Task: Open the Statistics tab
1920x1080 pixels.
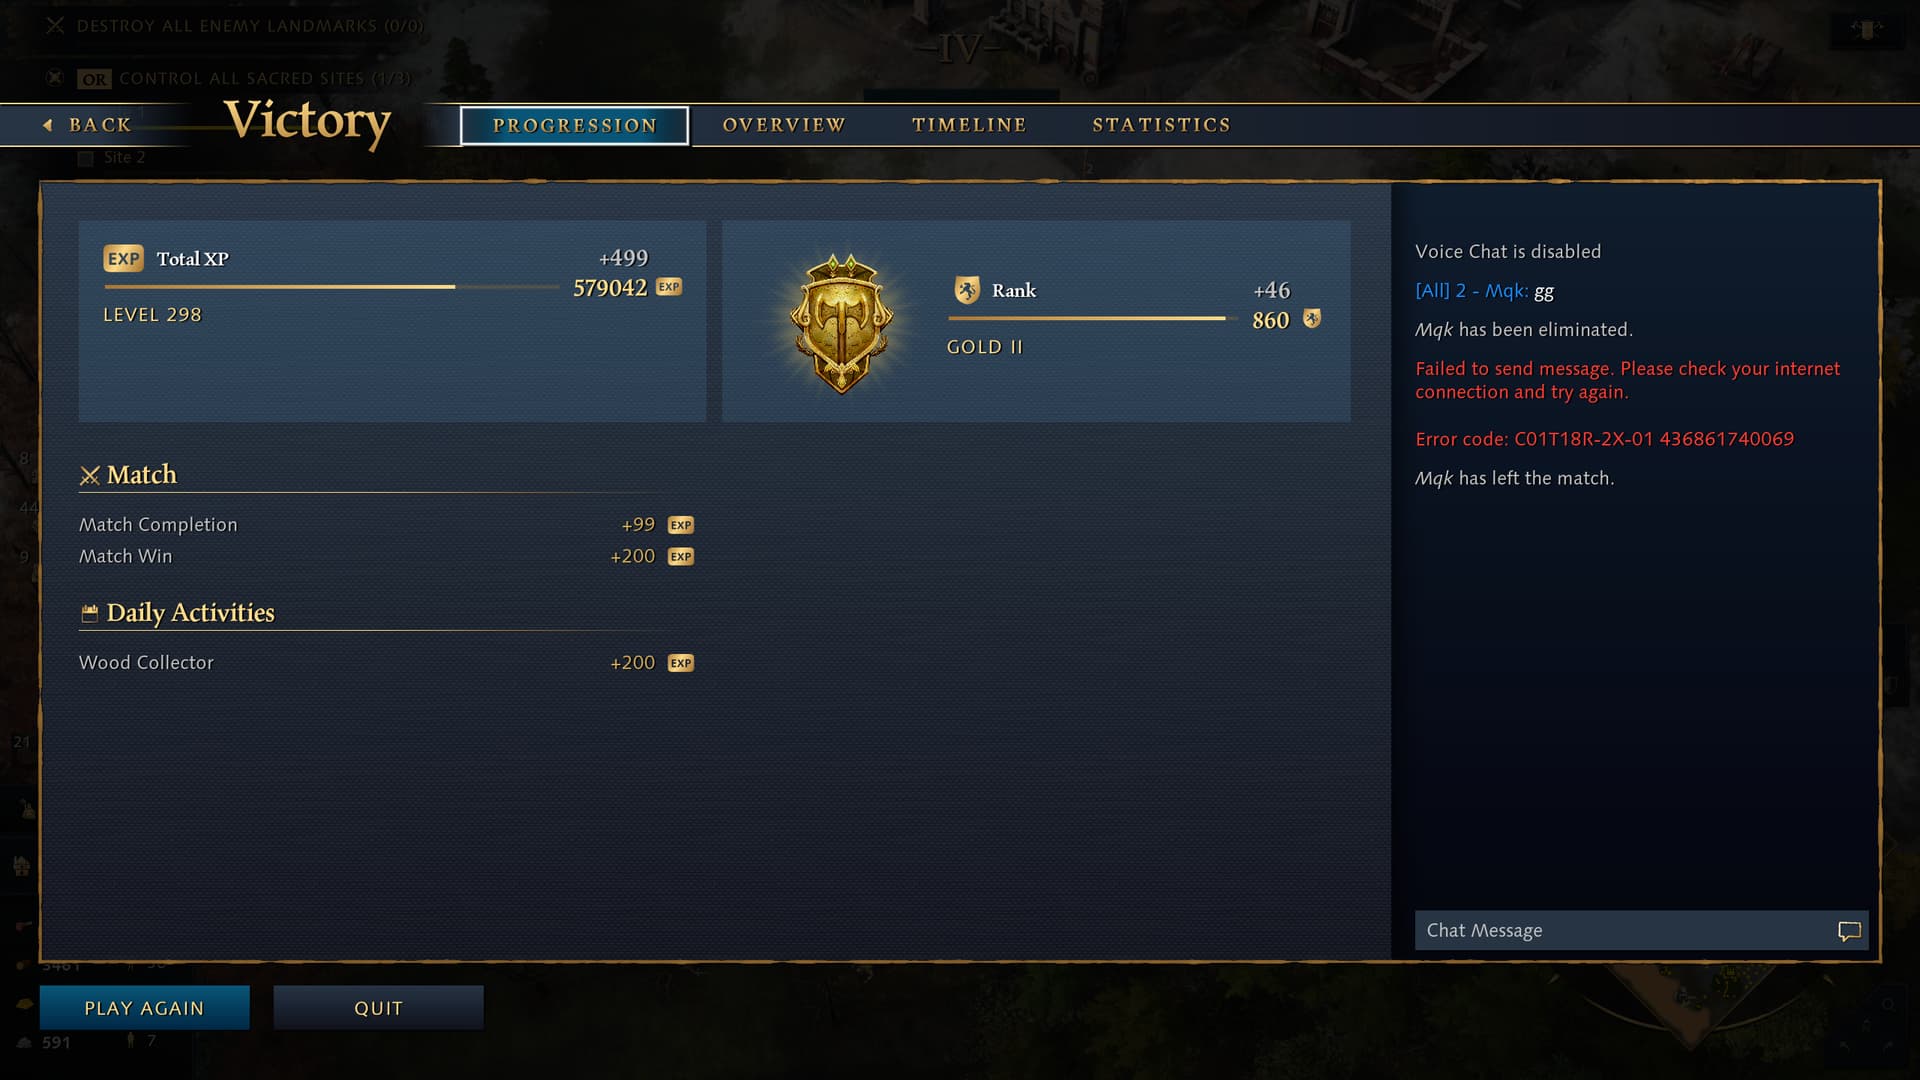Action: [1161, 125]
